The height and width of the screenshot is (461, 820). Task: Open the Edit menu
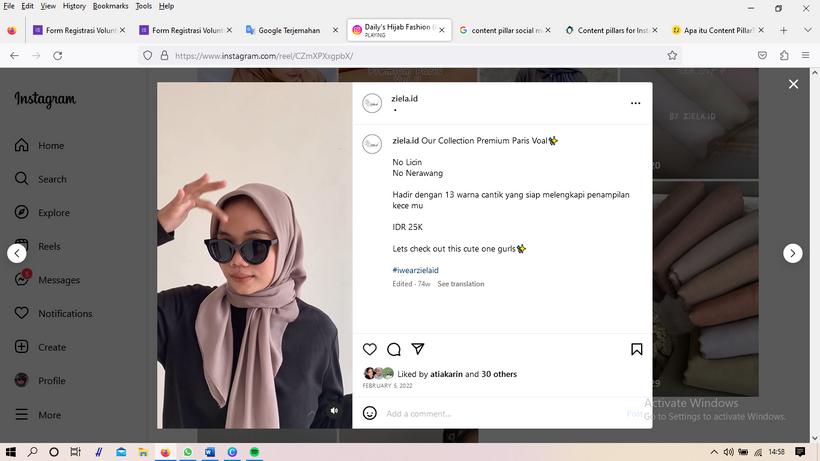(27, 6)
